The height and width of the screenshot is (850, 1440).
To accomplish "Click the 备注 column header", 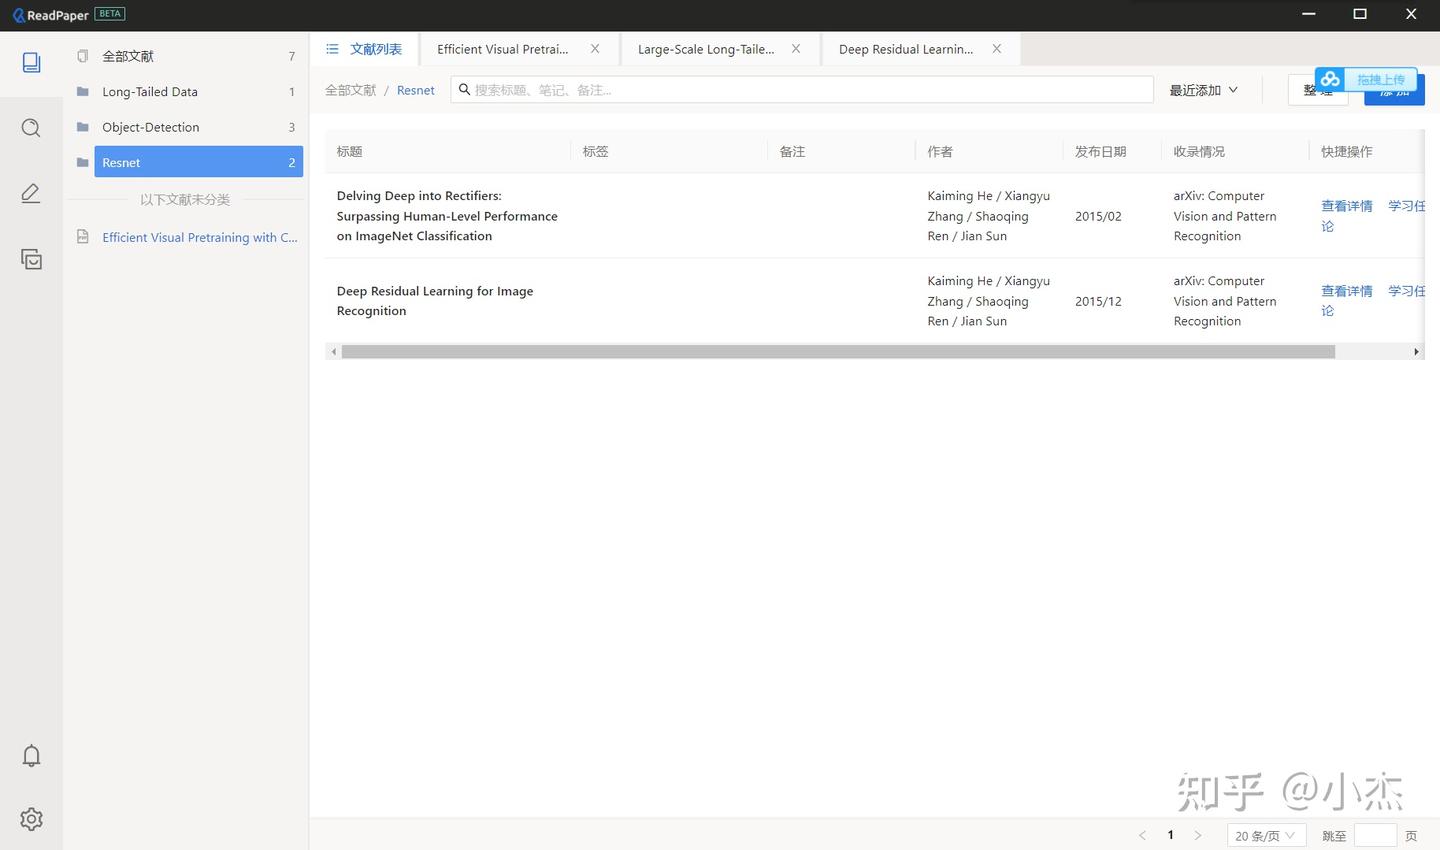I will pyautogui.click(x=793, y=152).
